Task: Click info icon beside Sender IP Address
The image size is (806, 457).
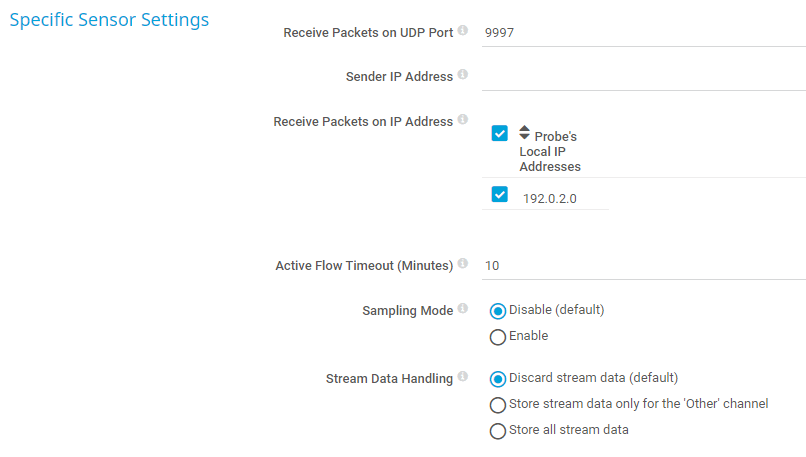Action: click(463, 75)
